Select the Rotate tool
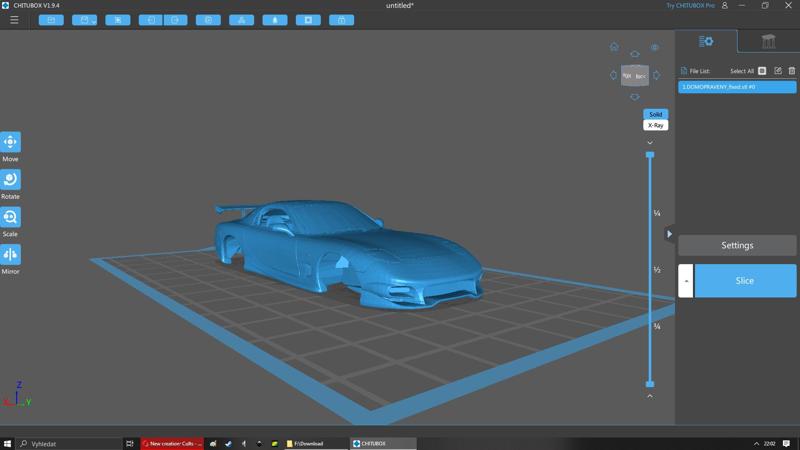The width and height of the screenshot is (800, 450). click(10, 180)
